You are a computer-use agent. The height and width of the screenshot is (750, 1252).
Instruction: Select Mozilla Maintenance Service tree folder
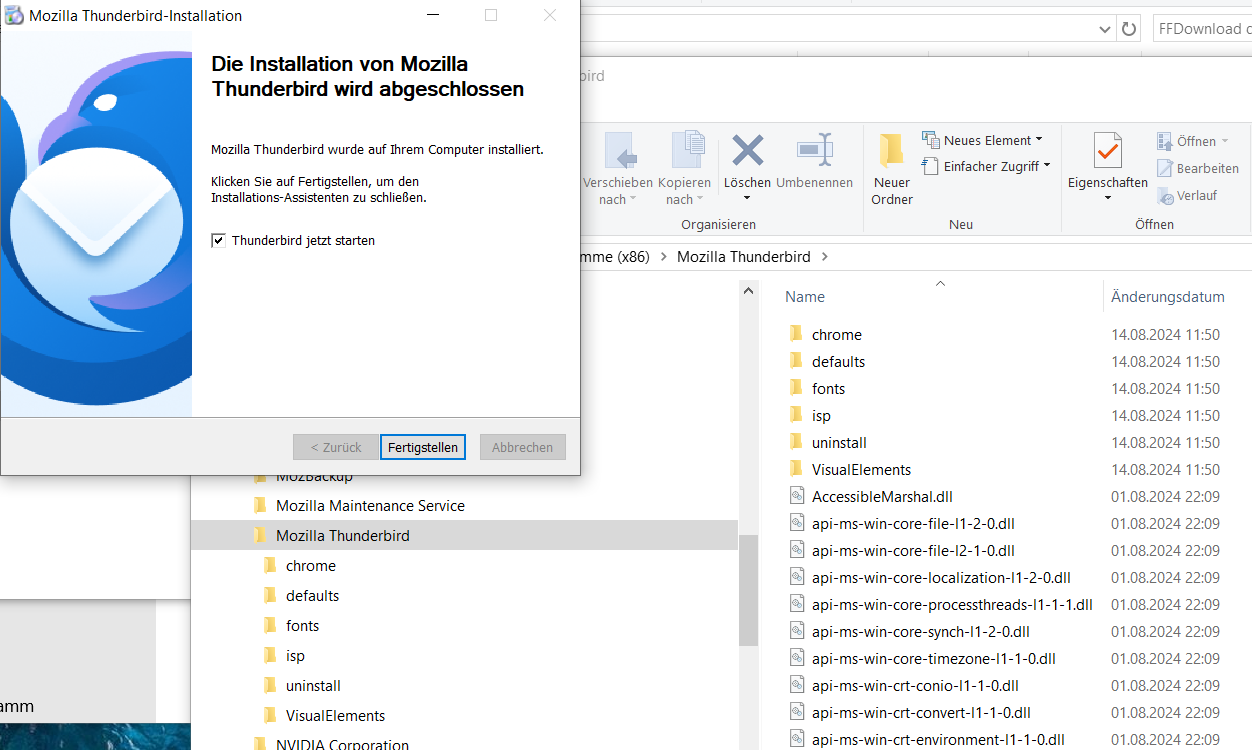tap(370, 506)
